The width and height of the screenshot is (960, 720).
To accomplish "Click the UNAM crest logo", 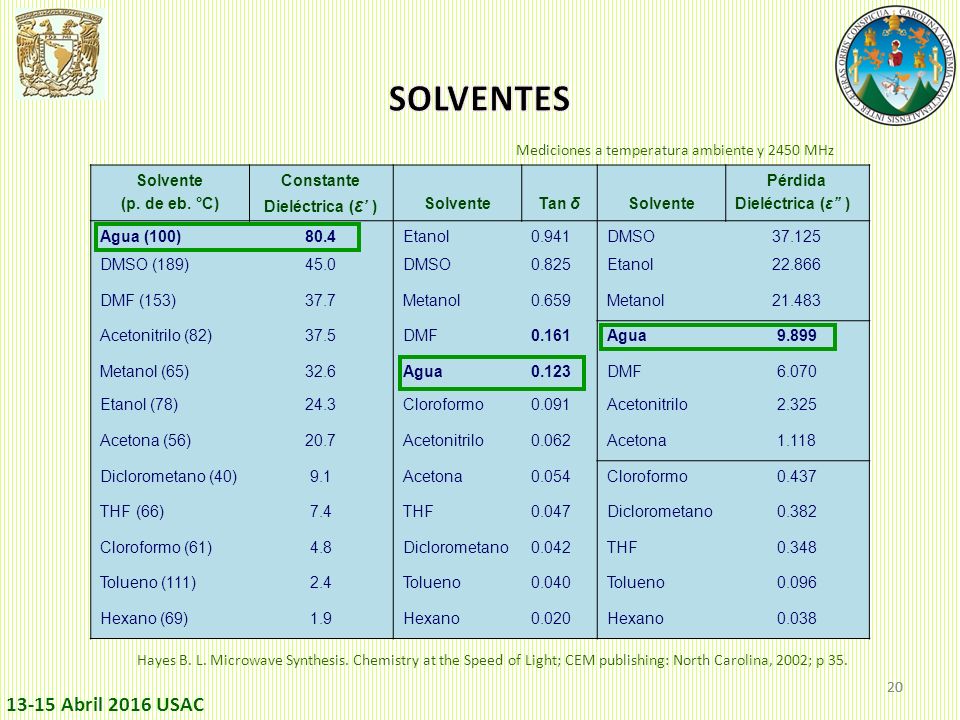I will point(59,55).
